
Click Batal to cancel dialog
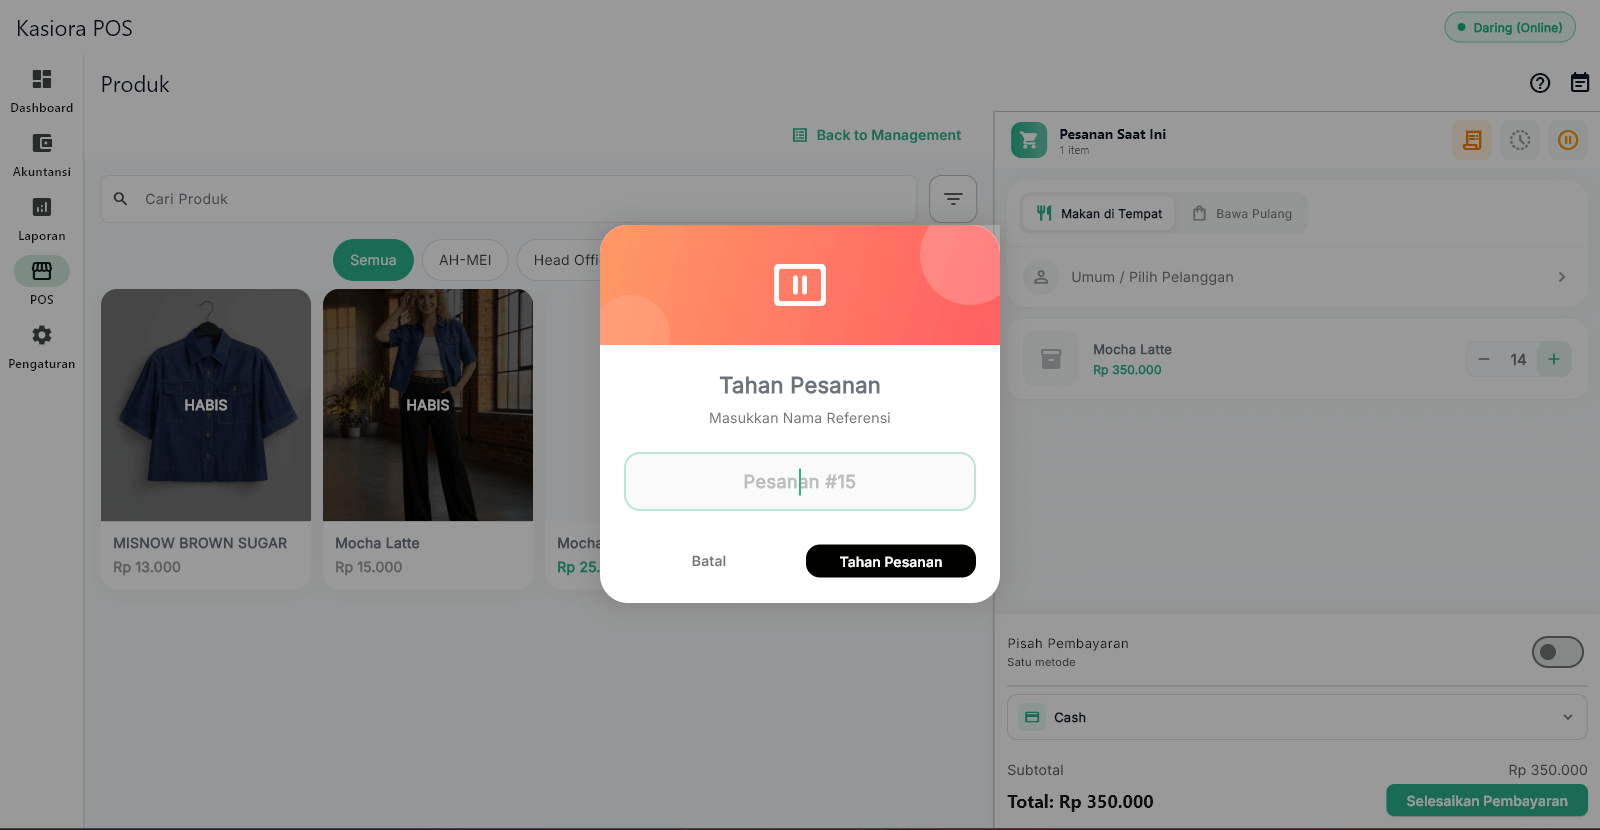click(x=709, y=561)
